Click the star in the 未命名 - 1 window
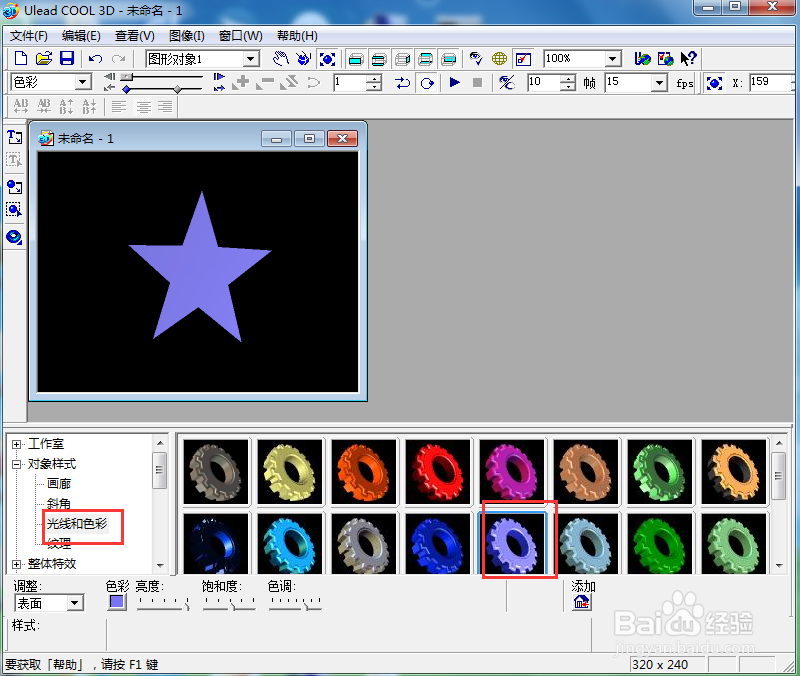Screen dimensions: 800x676 pos(200,267)
